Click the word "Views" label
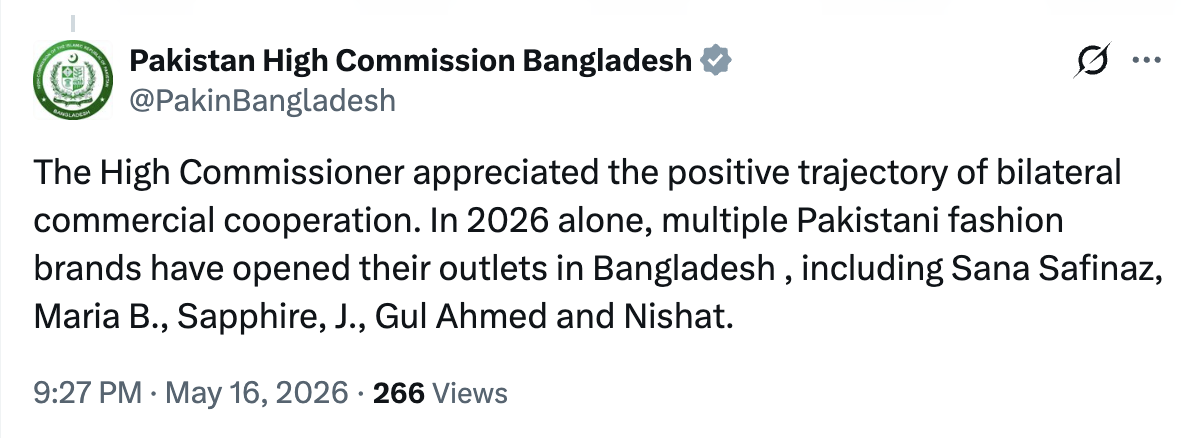 coord(470,393)
